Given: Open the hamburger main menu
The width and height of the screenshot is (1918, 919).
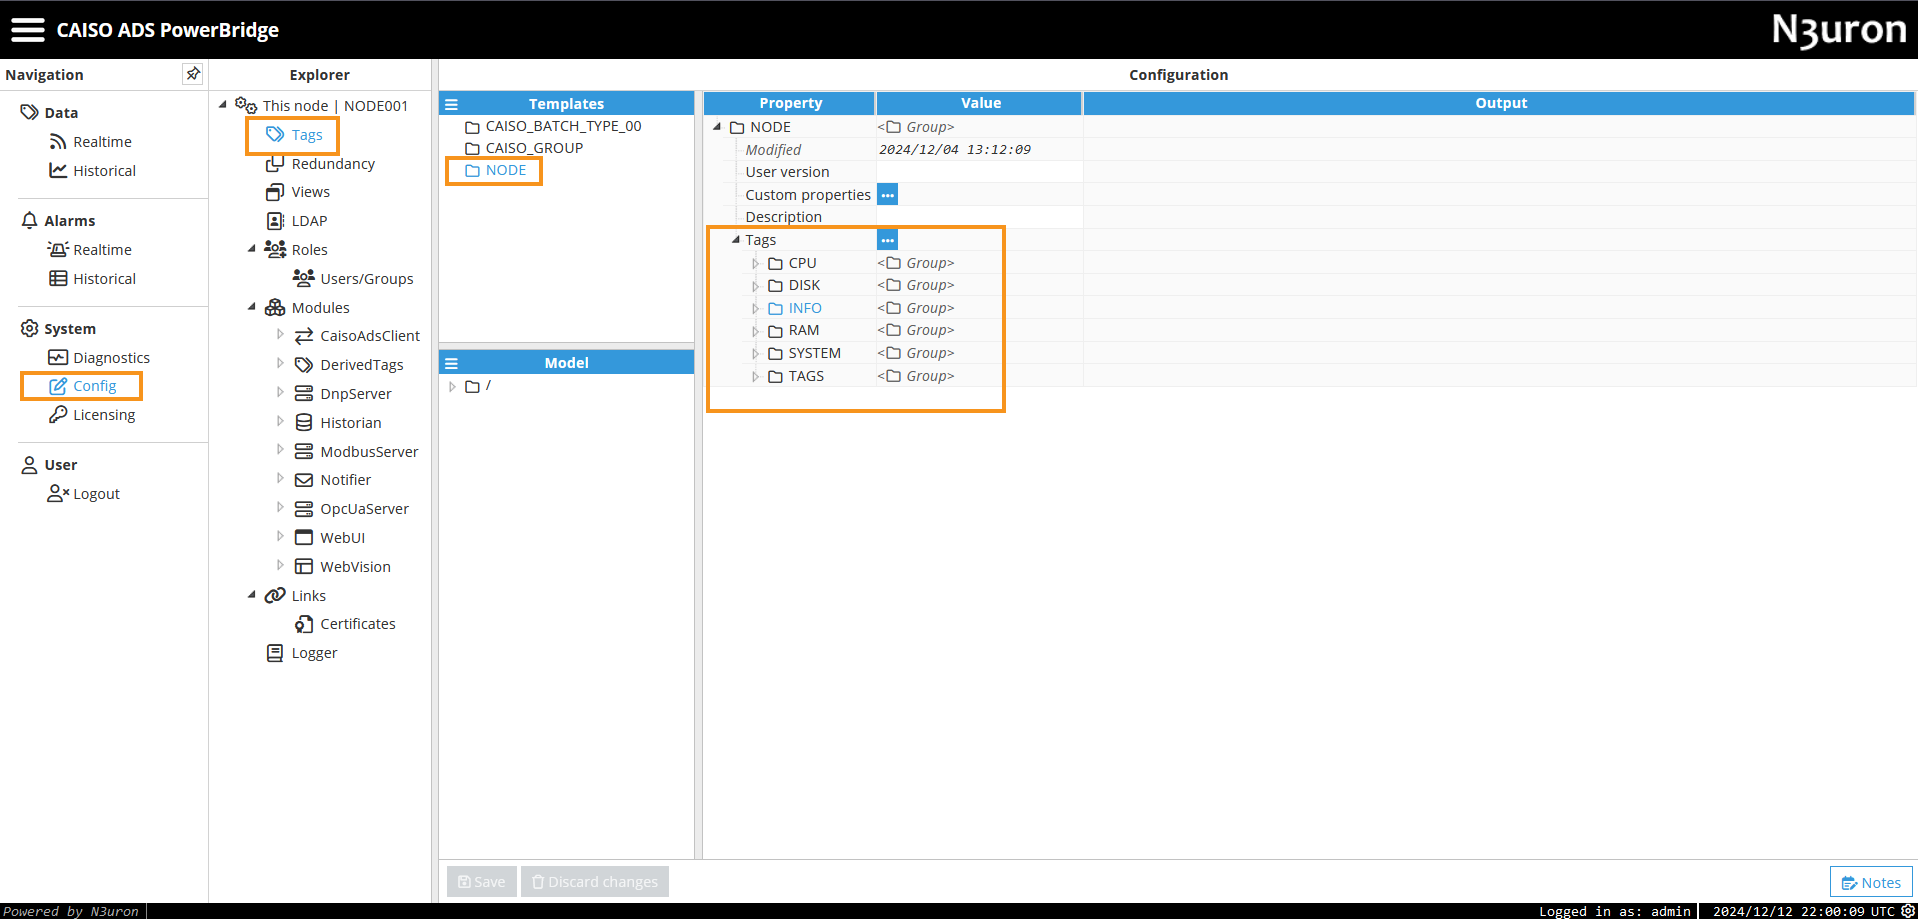Looking at the screenshot, I should pos(28,30).
